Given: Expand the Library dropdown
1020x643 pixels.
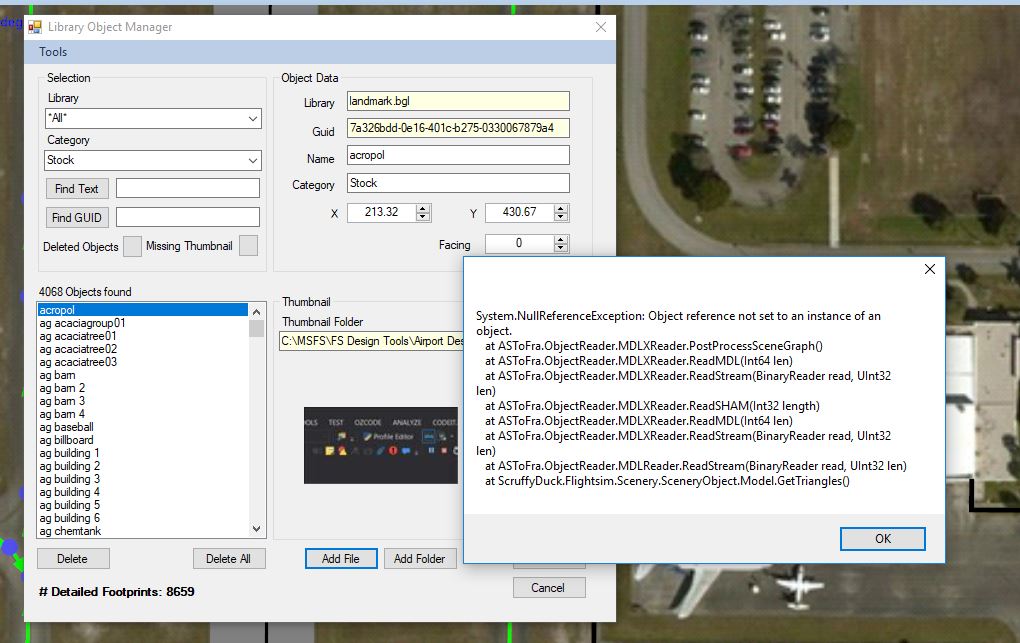Looking at the screenshot, I should pyautogui.click(x=253, y=119).
